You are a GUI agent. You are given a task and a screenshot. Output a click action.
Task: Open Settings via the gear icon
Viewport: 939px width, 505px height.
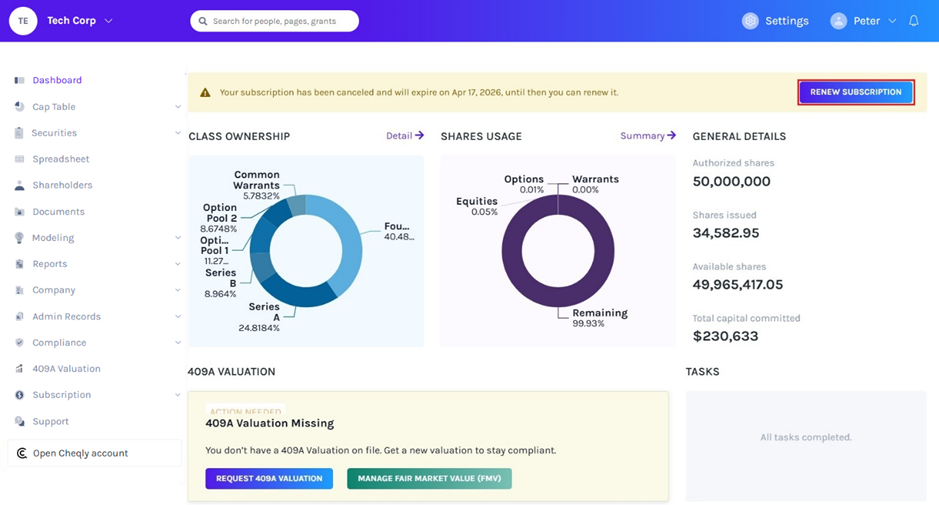[750, 21]
